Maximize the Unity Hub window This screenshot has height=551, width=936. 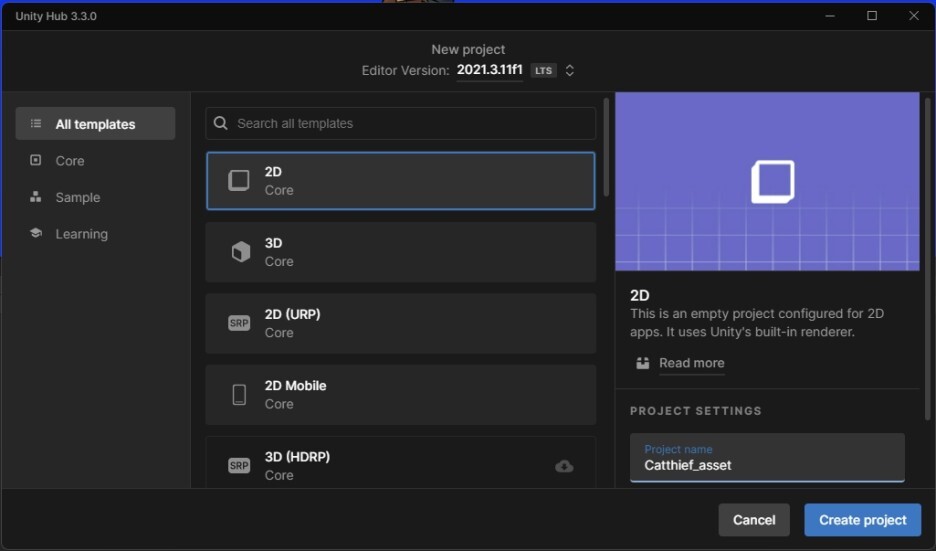tap(872, 16)
